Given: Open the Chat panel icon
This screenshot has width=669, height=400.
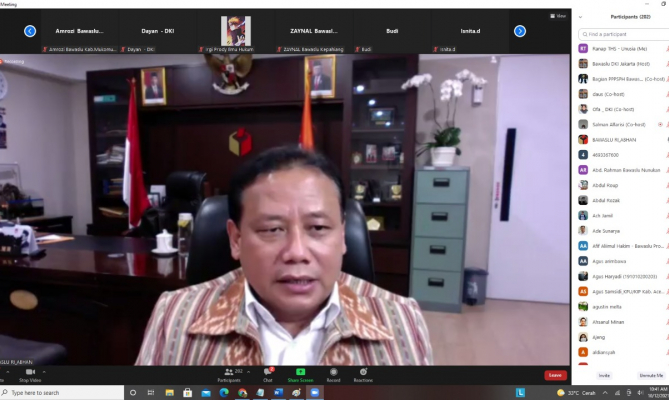Looking at the screenshot, I should click(268, 373).
